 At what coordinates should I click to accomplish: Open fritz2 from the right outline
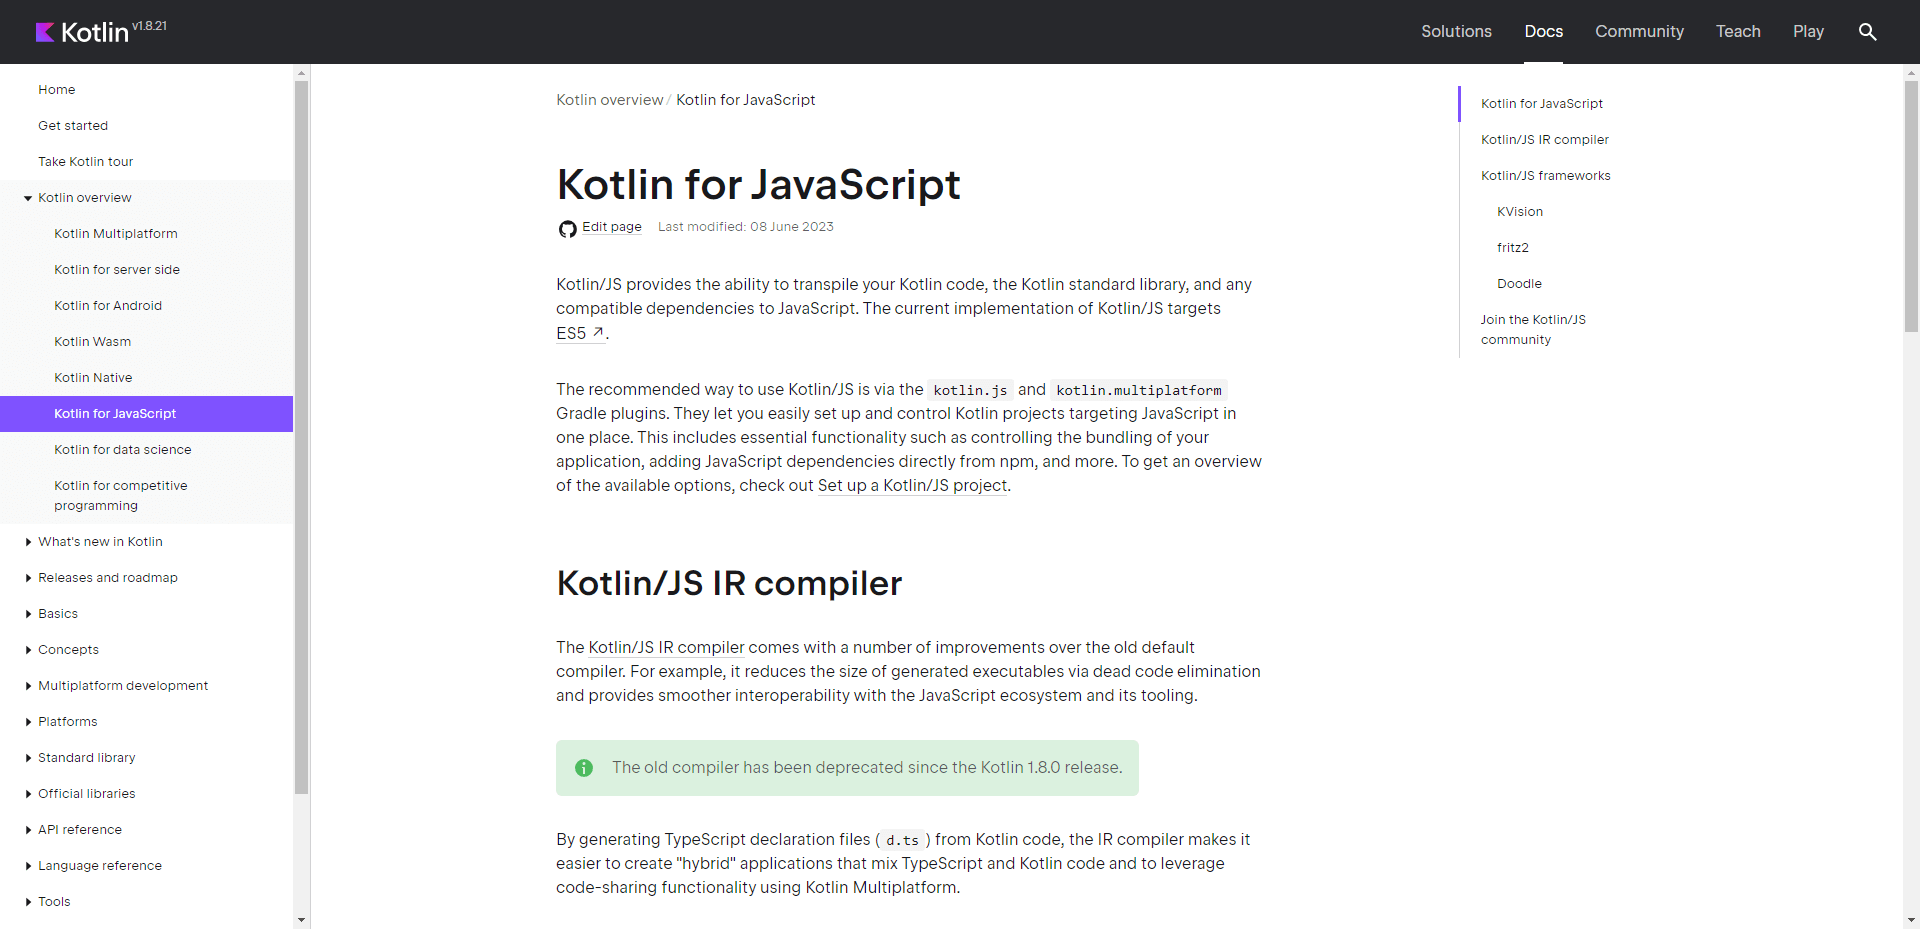pyautogui.click(x=1514, y=247)
